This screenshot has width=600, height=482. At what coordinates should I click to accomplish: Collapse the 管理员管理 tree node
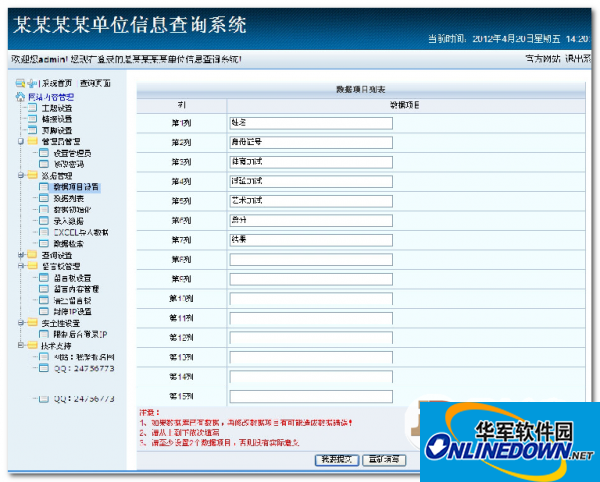[x=21, y=141]
